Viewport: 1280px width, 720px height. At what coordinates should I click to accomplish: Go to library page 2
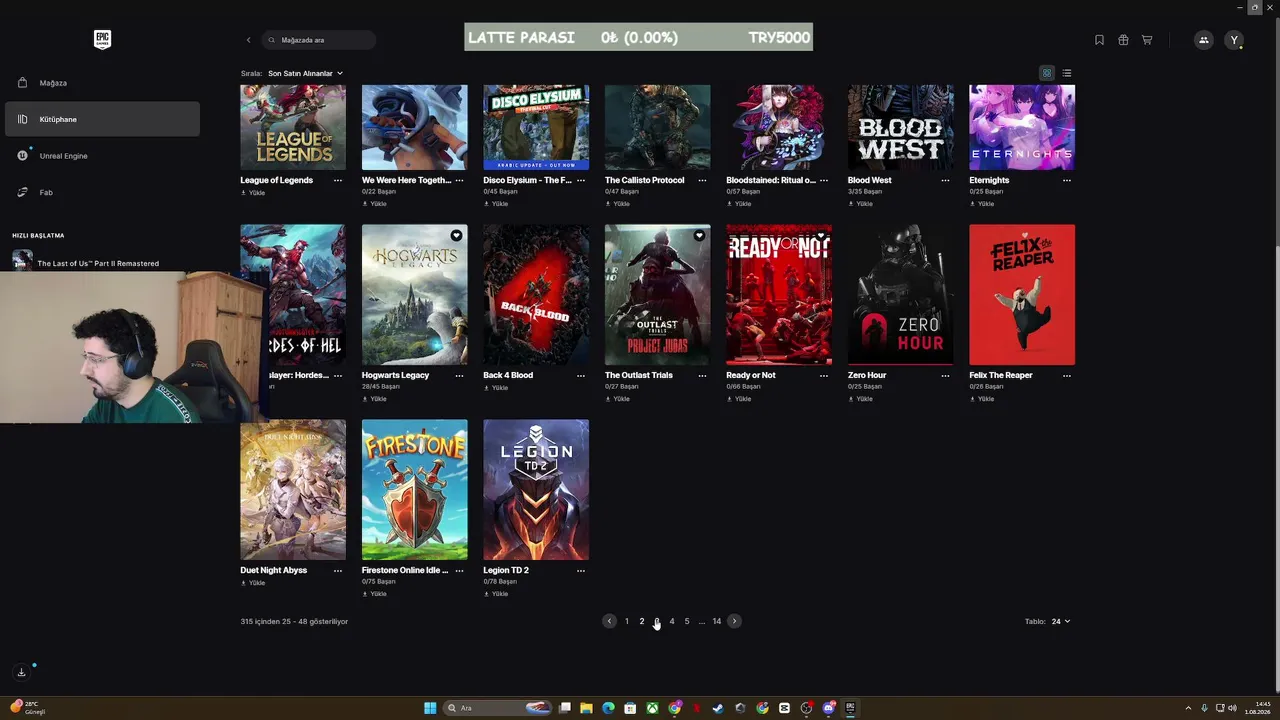pyautogui.click(x=642, y=621)
